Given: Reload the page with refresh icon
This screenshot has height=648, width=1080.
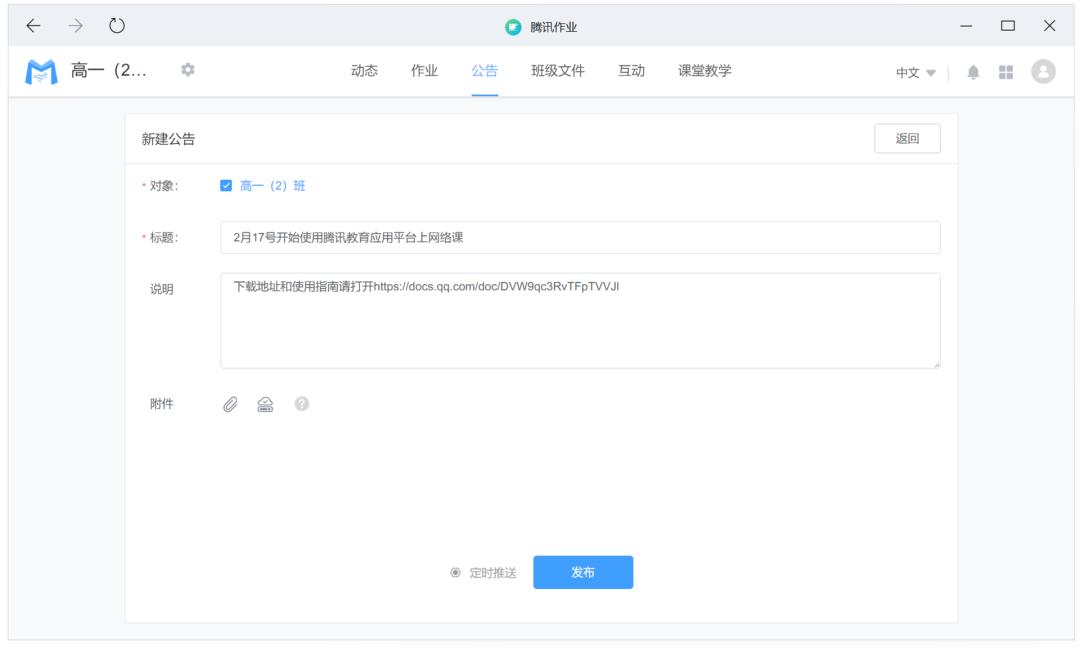Looking at the screenshot, I should coord(117,26).
